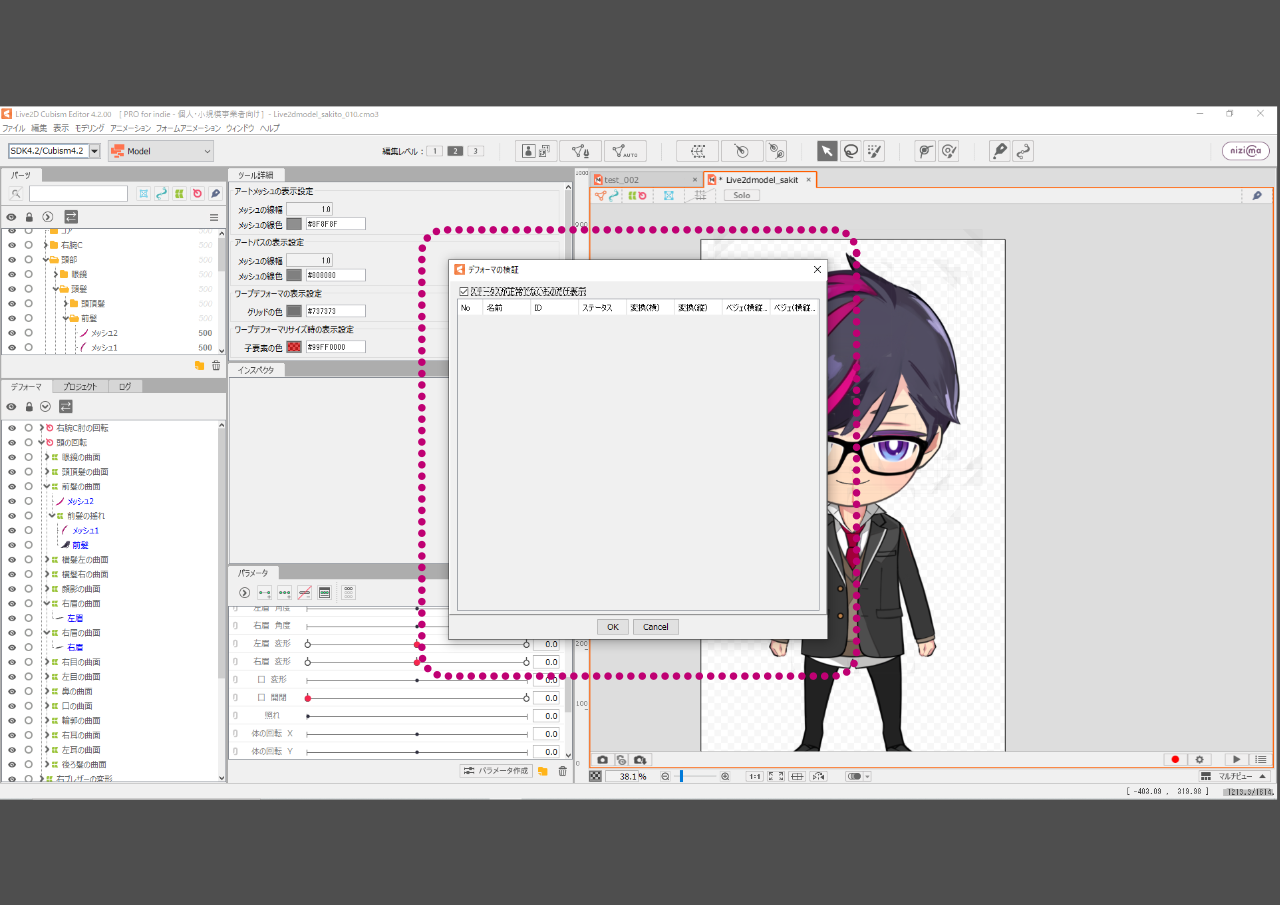This screenshot has height=905, width=1280.
Task: Switch to the プロジェクト tab
Action: [x=79, y=386]
